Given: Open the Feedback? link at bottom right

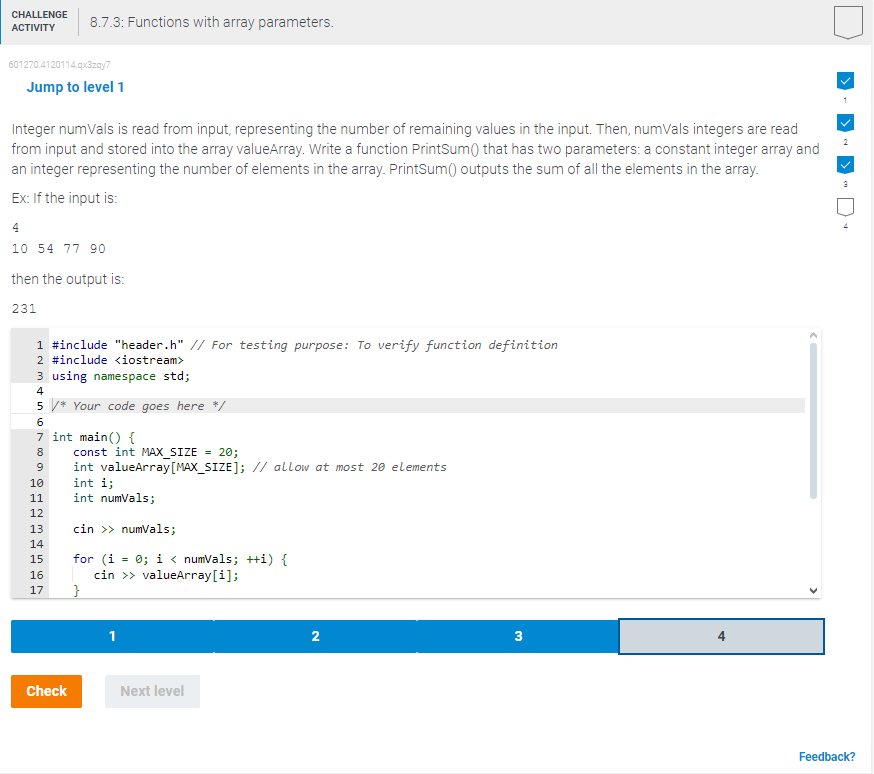Looking at the screenshot, I should pos(827,757).
